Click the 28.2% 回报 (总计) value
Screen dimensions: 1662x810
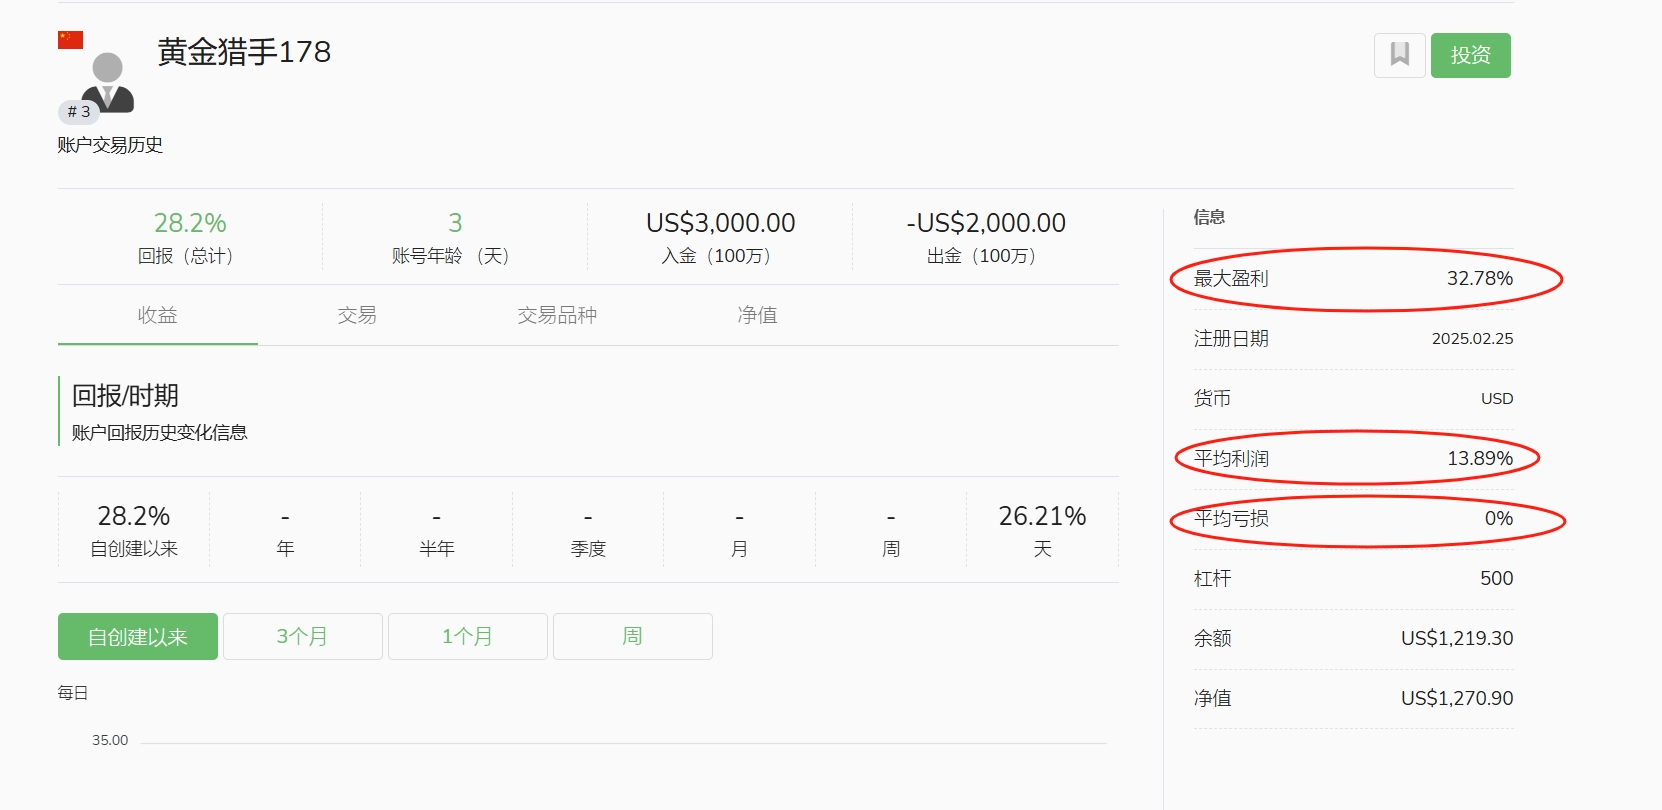point(190,223)
